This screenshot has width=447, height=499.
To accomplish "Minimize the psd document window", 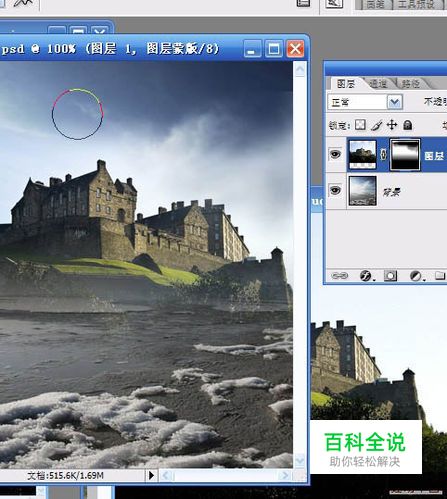I will point(252,49).
